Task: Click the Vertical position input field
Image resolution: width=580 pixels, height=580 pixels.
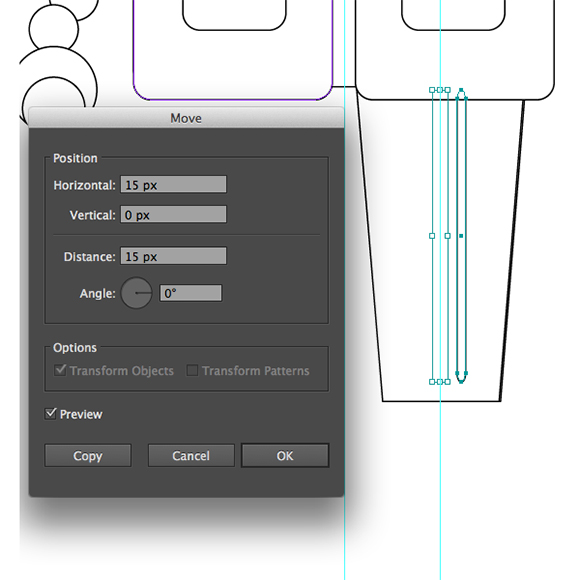Action: [x=173, y=215]
